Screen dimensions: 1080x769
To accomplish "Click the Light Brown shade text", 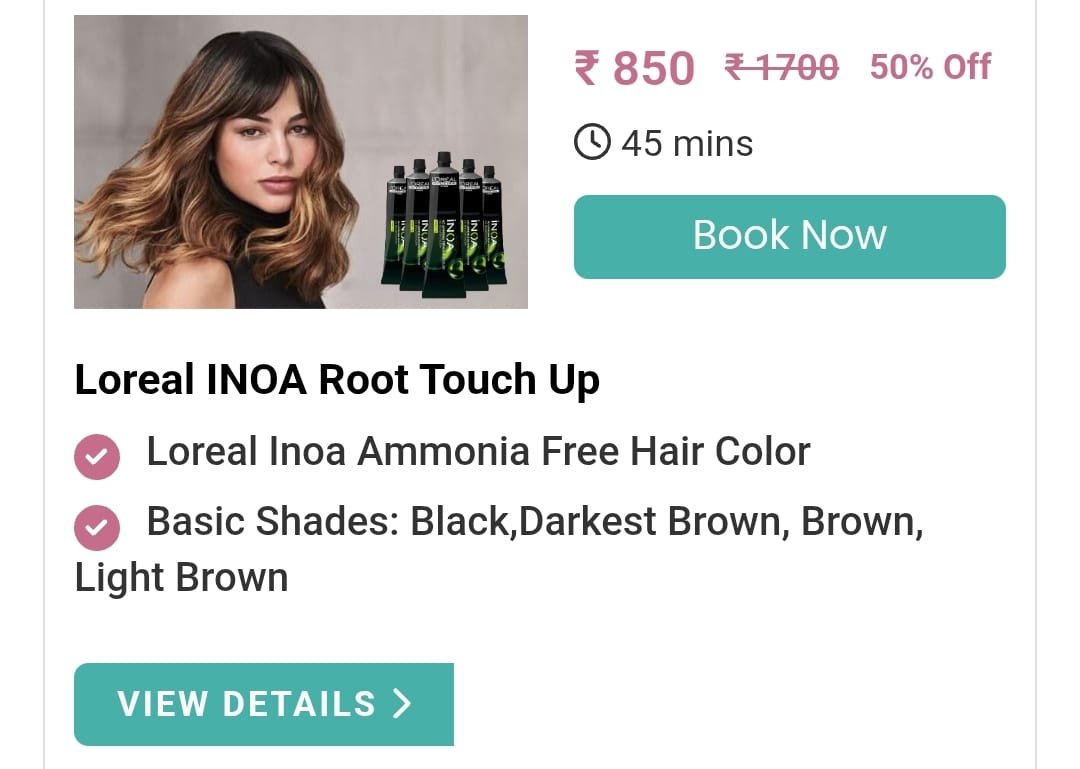I will pyautogui.click(x=181, y=577).
